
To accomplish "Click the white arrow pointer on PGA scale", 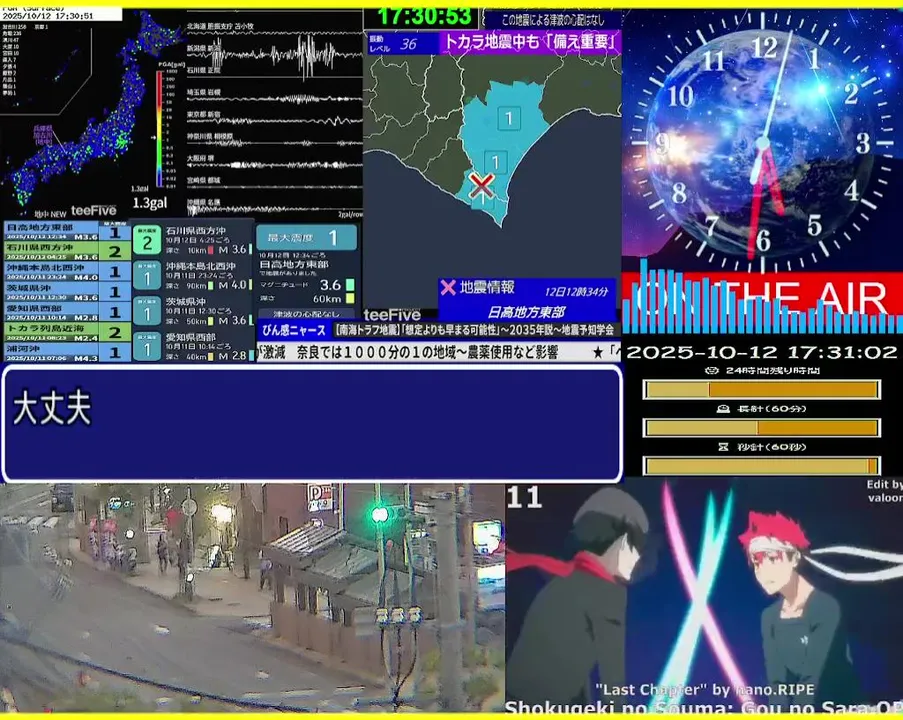I will point(153,138).
